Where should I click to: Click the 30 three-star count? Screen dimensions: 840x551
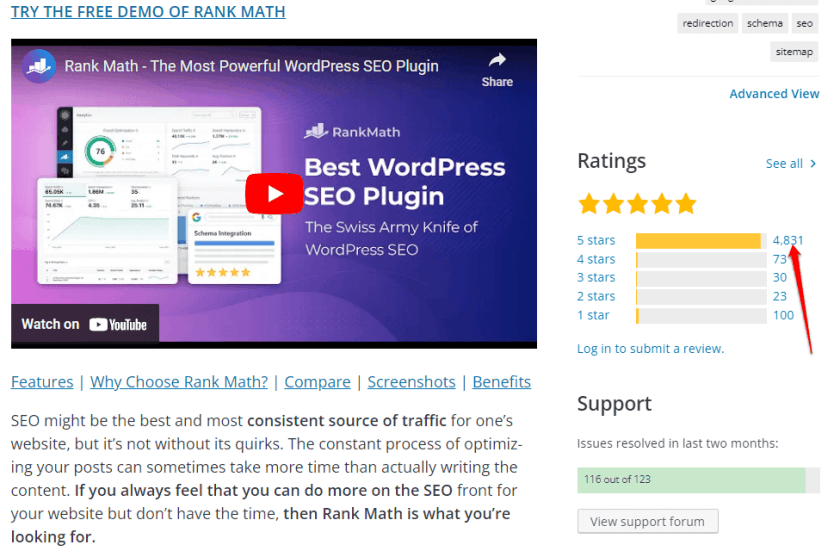point(779,277)
